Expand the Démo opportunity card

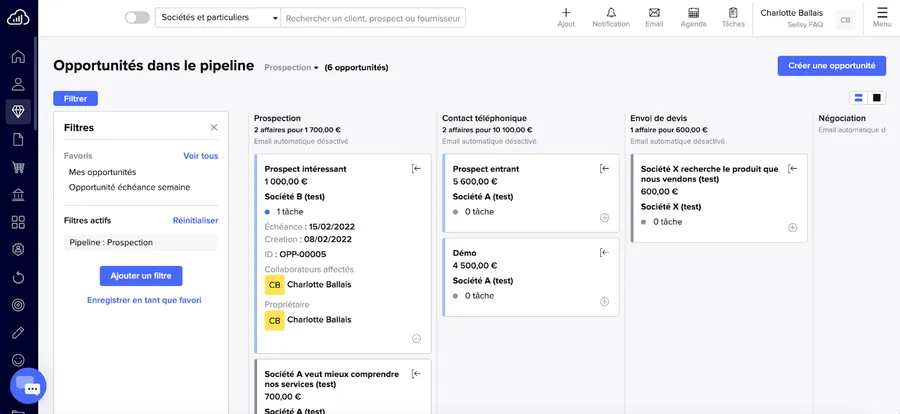(x=604, y=302)
